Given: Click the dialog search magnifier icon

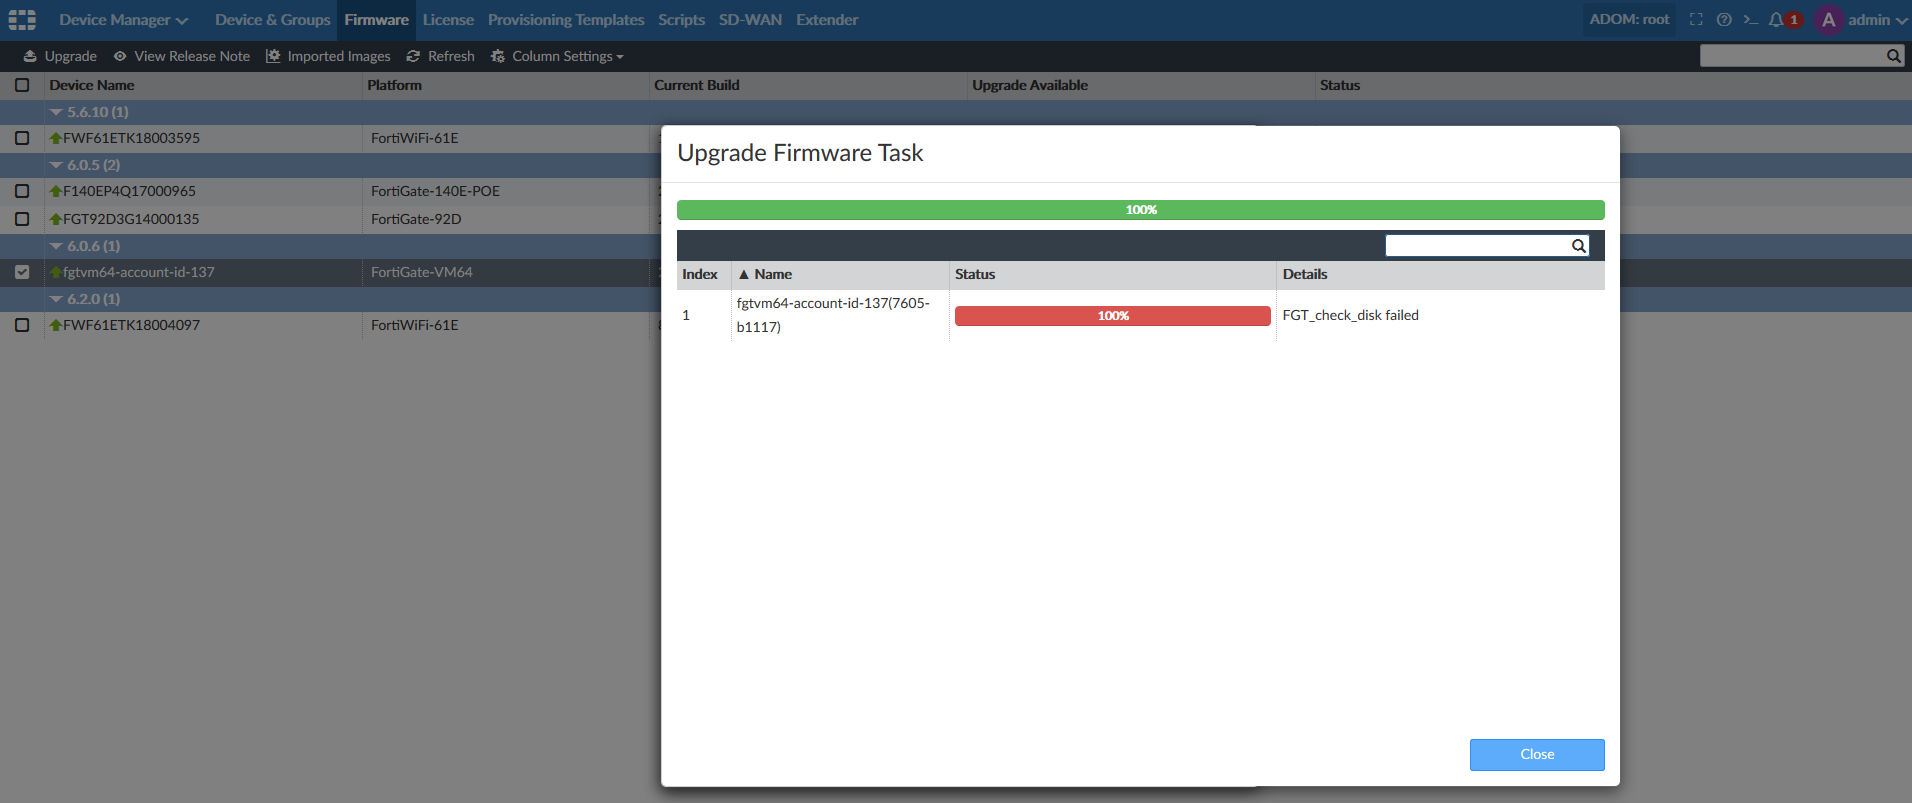Looking at the screenshot, I should tap(1579, 246).
